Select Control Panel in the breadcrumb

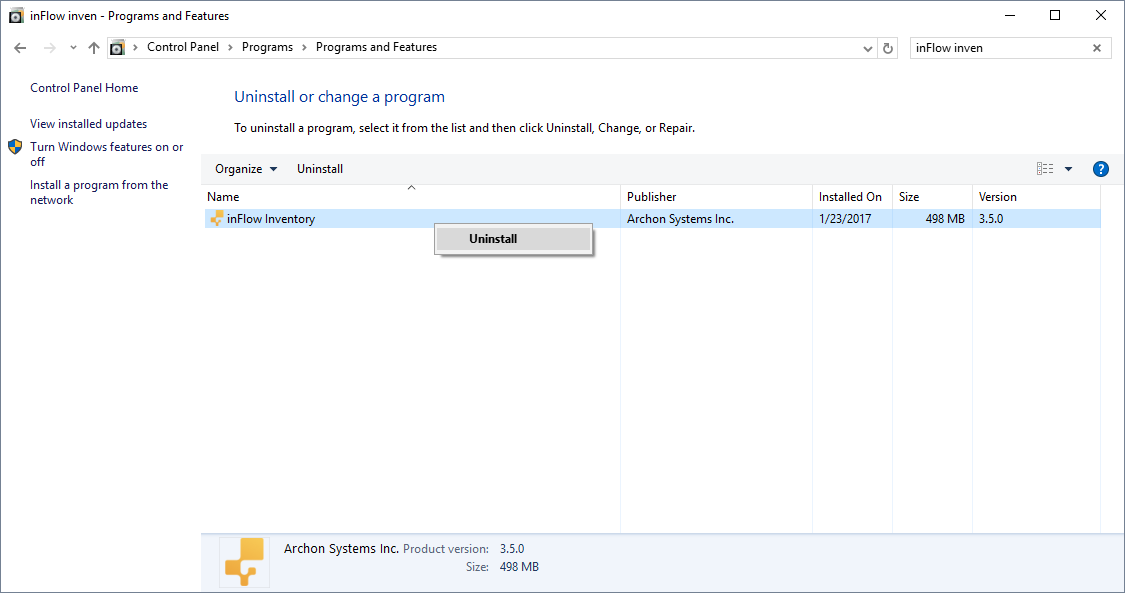[x=183, y=47]
